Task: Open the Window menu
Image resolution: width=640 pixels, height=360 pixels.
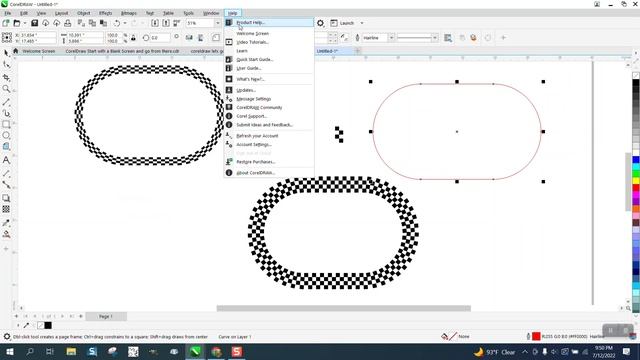Action: [x=211, y=13]
